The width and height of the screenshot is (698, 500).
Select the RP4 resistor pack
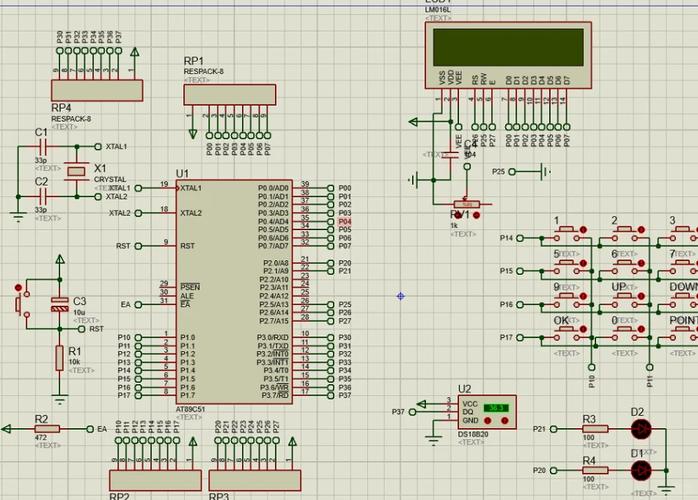point(97,90)
